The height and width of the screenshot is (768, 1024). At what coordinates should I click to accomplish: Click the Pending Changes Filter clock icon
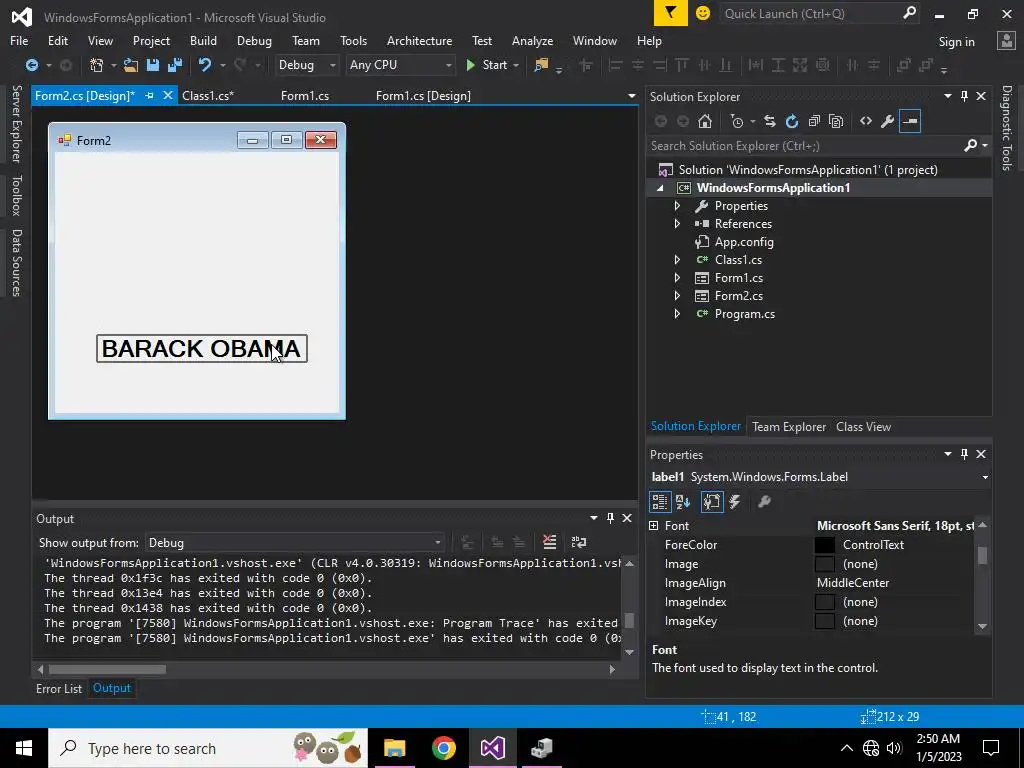(x=737, y=121)
